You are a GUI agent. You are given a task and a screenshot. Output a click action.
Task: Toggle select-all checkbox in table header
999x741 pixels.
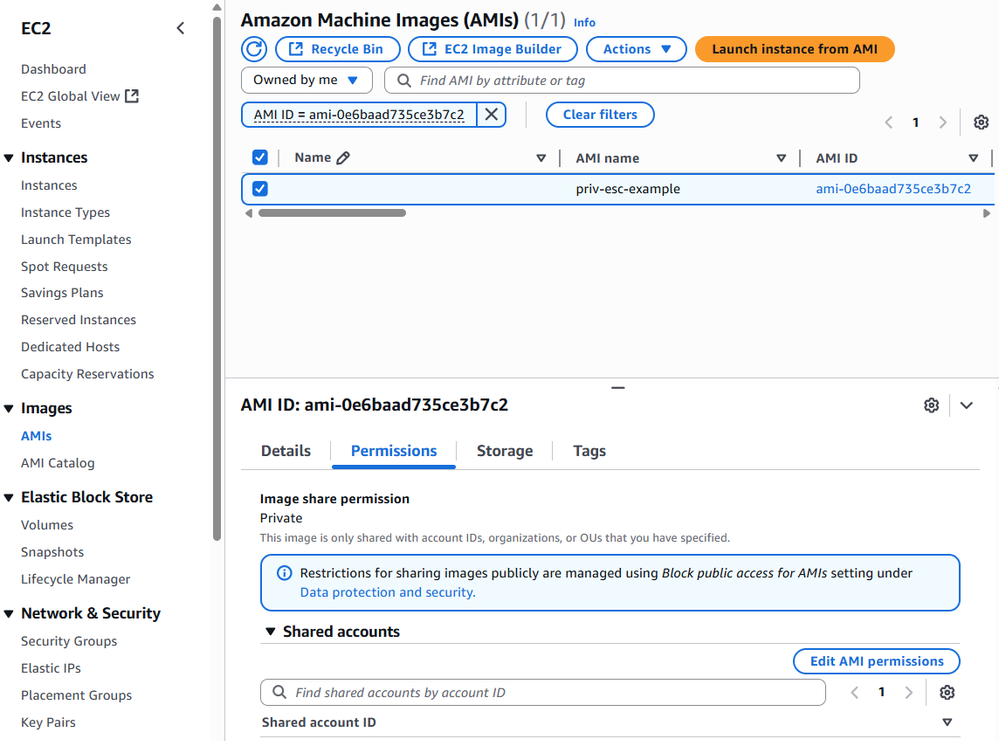click(x=260, y=157)
